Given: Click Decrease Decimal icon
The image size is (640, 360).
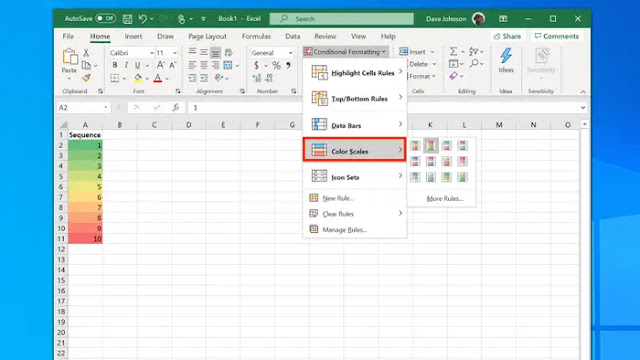Looking at the screenshot, I should [269, 78].
